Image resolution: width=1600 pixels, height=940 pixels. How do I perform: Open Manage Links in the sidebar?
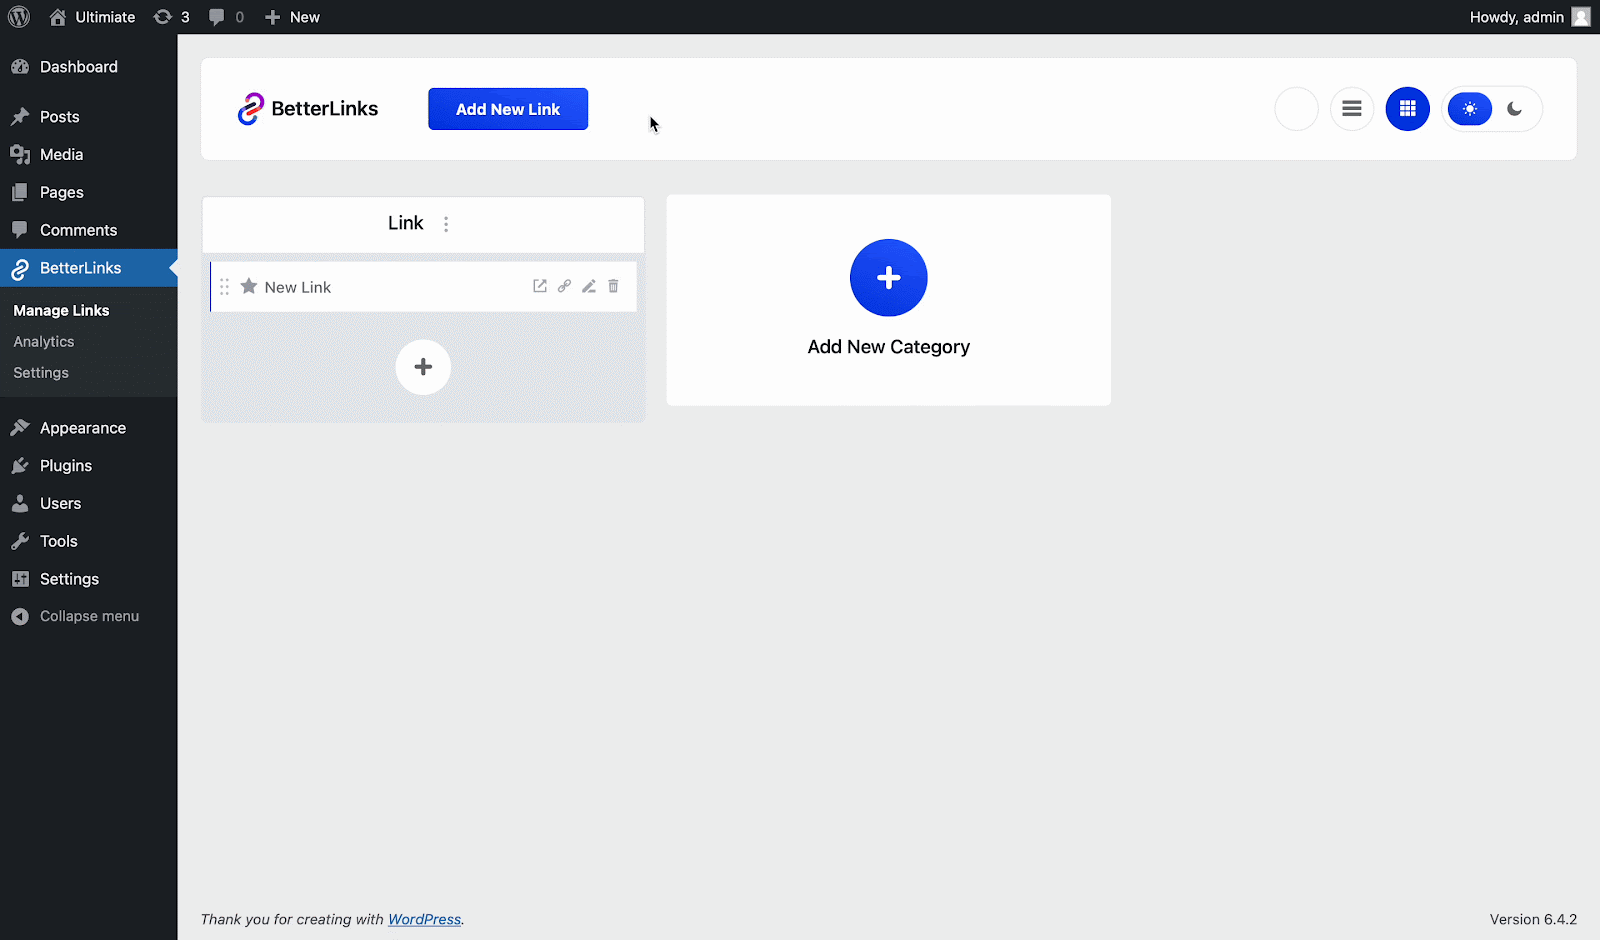pyautogui.click(x=61, y=310)
